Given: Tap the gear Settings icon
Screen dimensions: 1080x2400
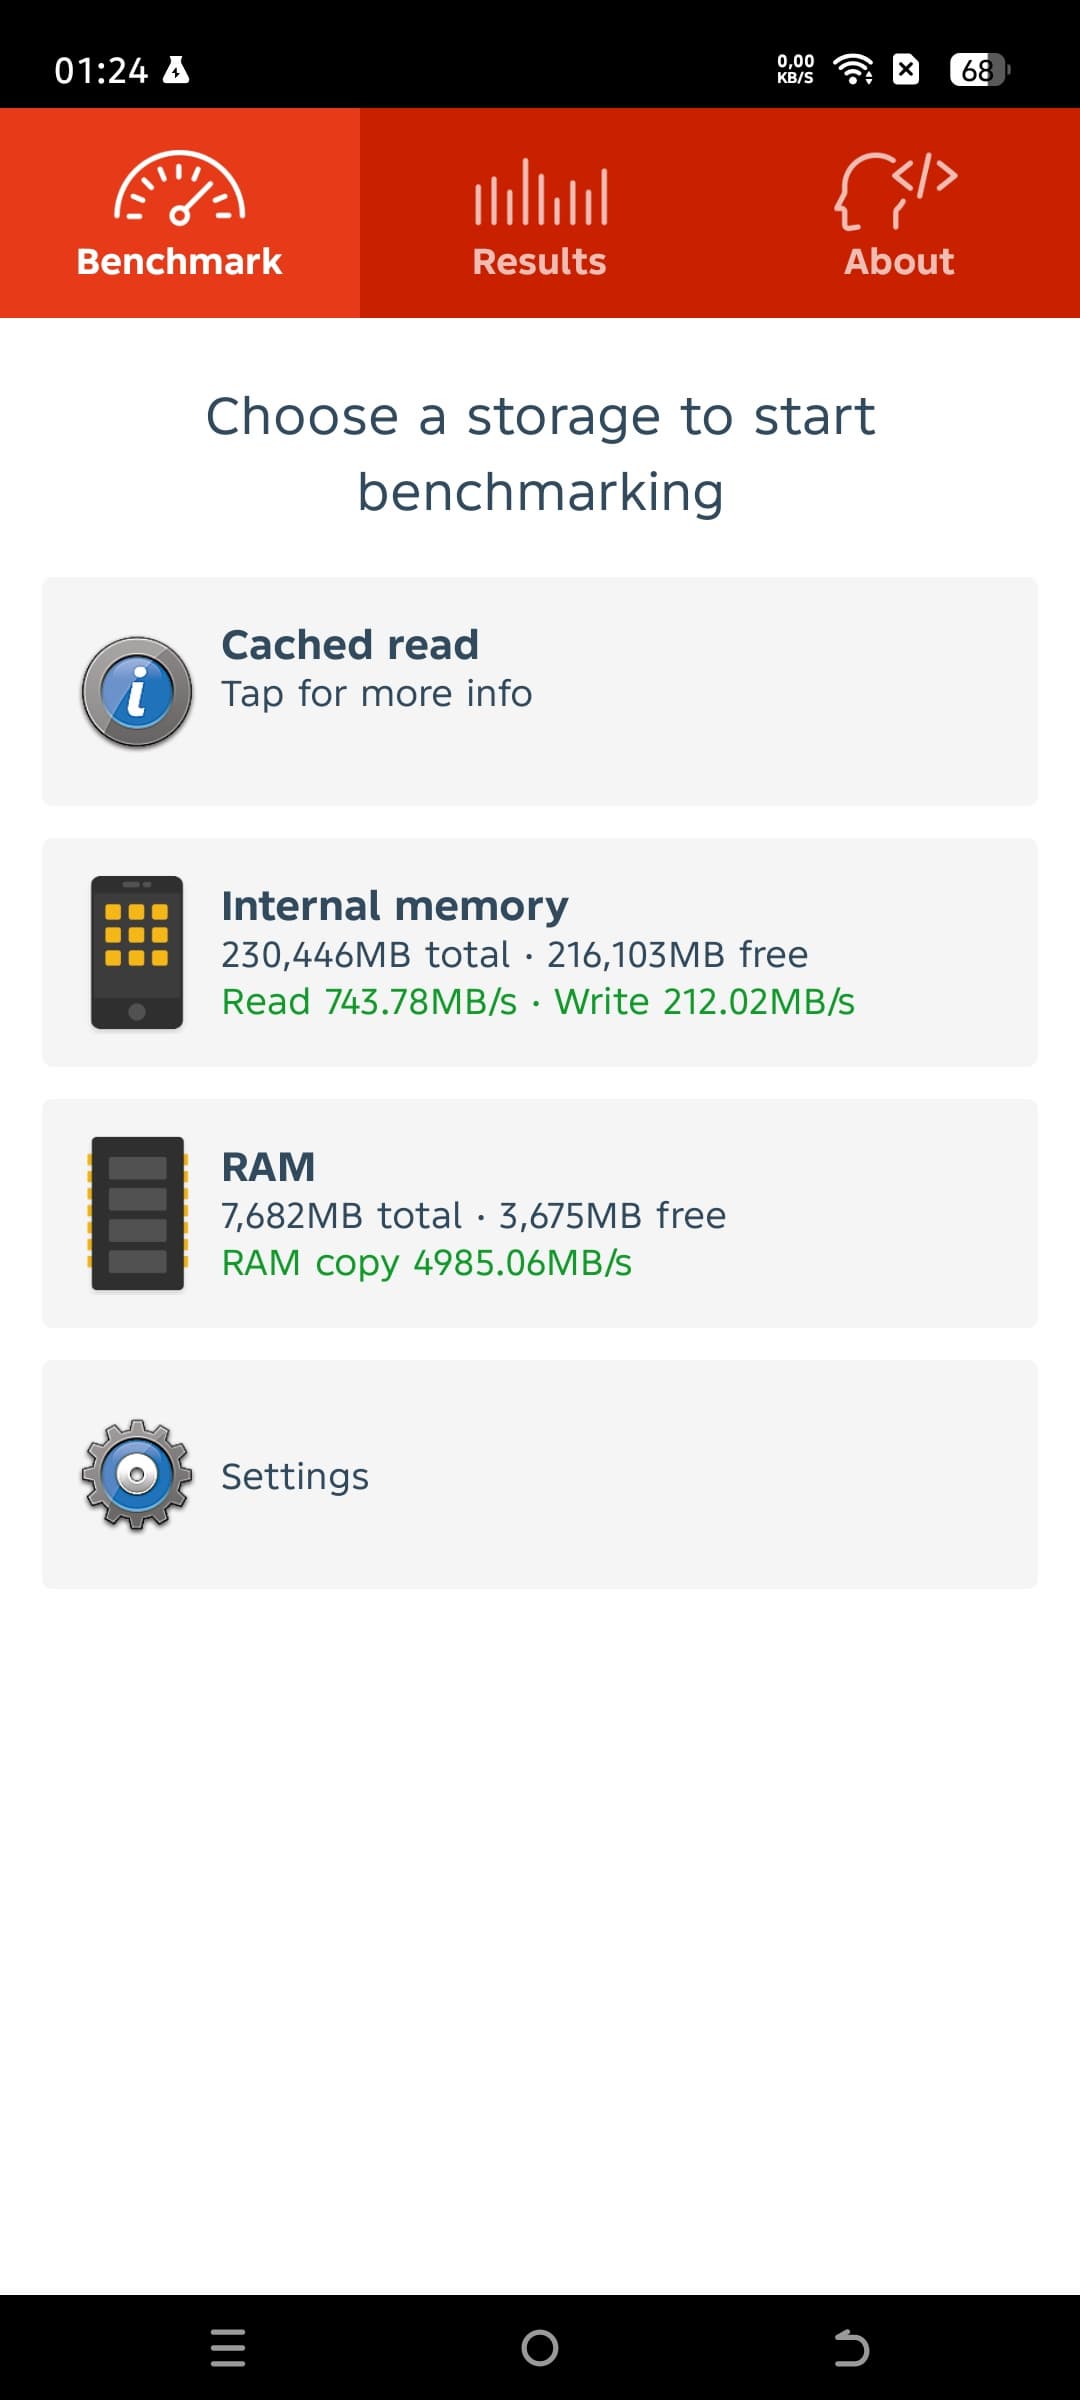Looking at the screenshot, I should click(x=137, y=1474).
